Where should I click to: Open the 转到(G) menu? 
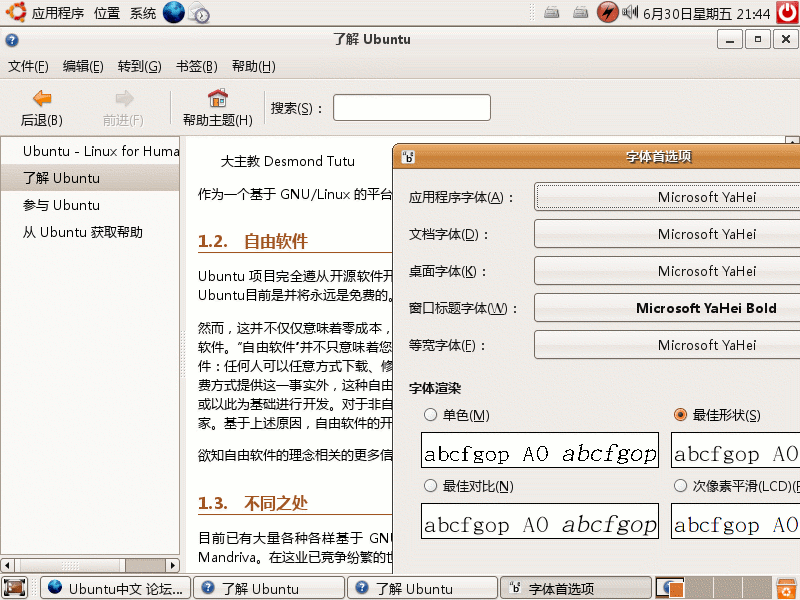[139, 66]
